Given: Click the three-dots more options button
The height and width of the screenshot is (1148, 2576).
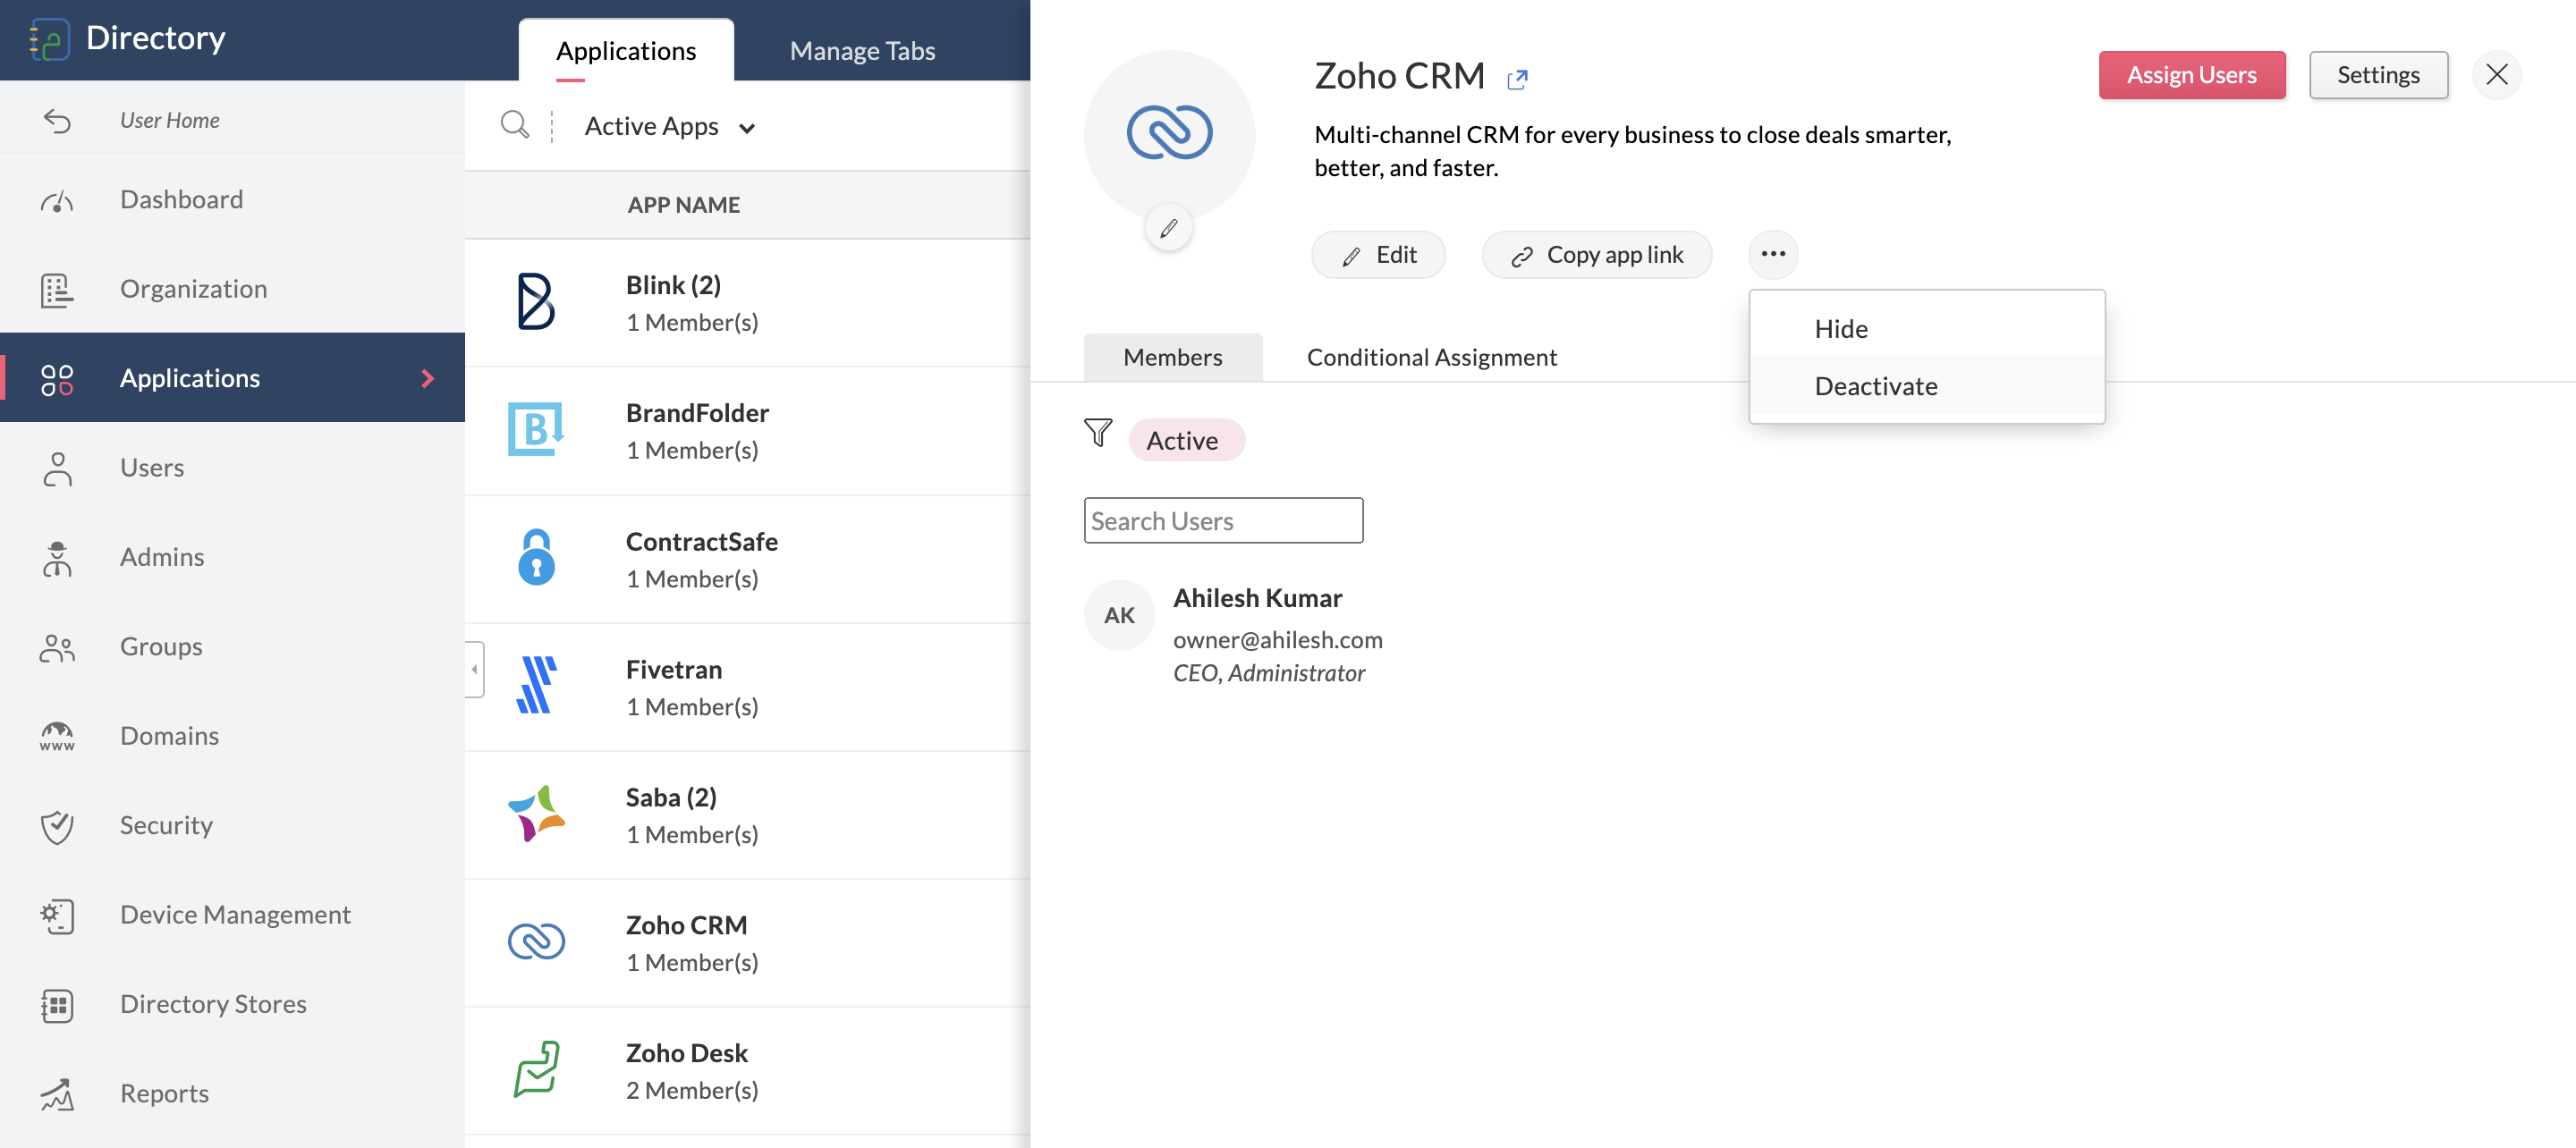Looking at the screenshot, I should 1773,254.
